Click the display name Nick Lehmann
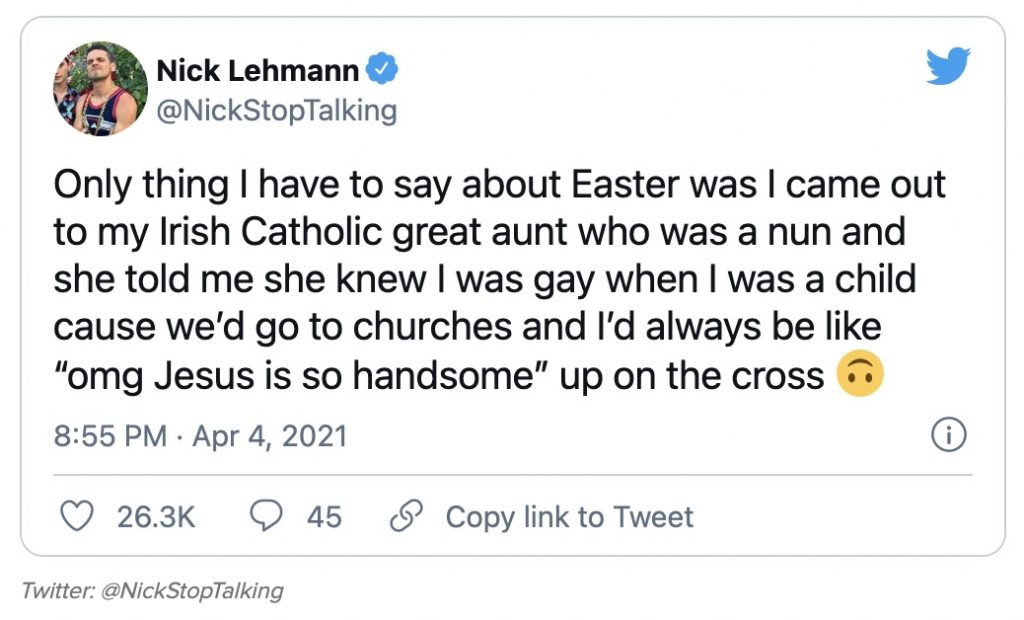 pos(257,70)
